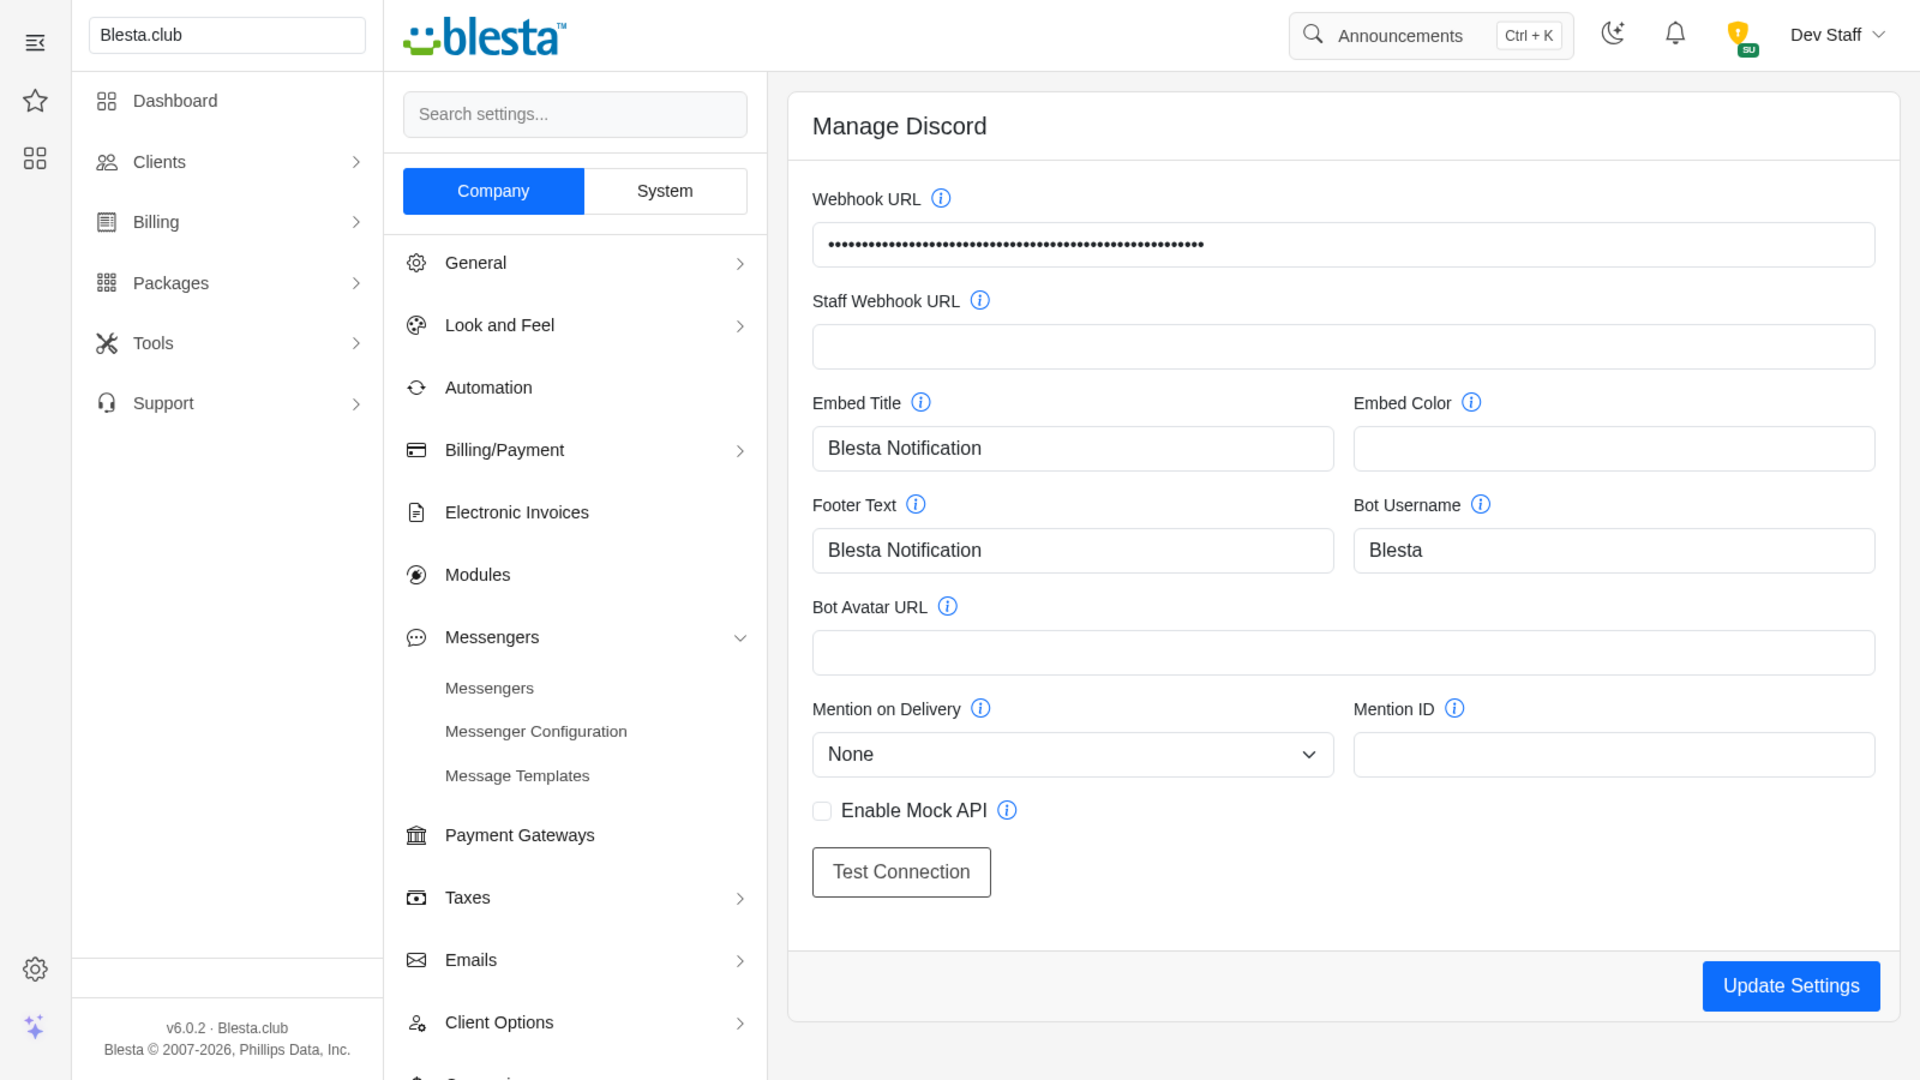Switch to Company tab

[493, 191]
